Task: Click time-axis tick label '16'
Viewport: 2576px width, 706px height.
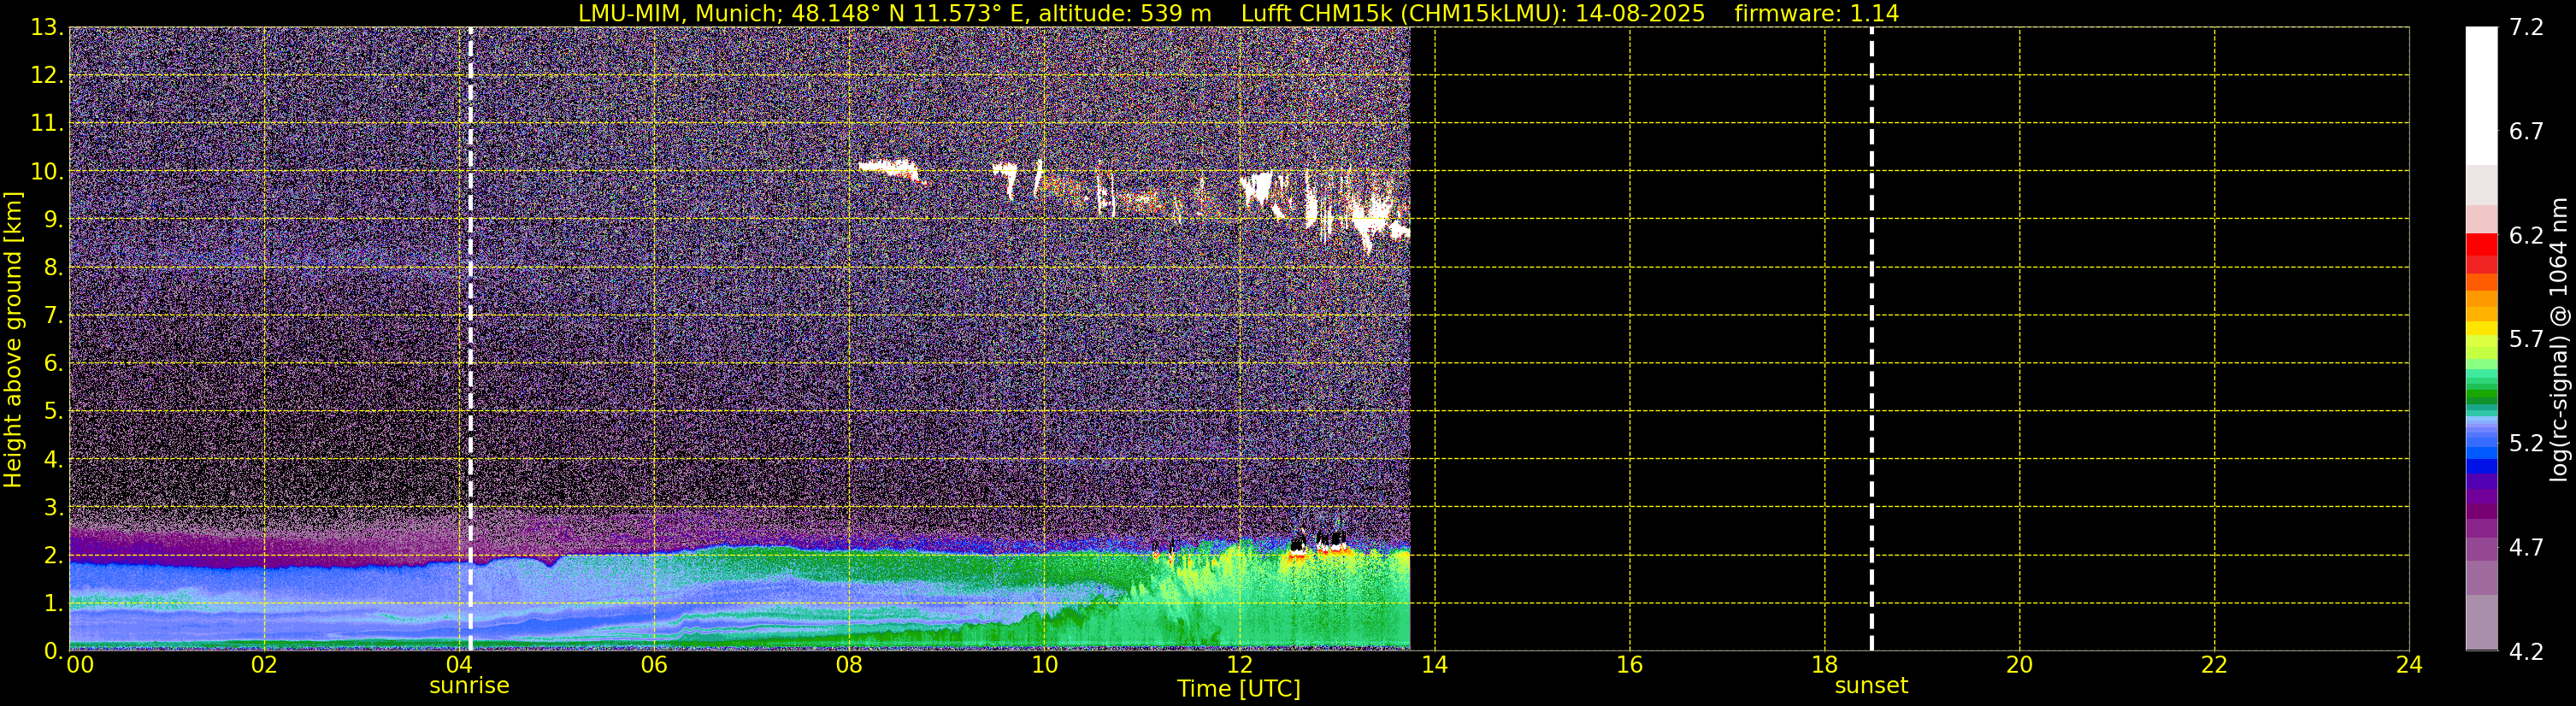Action: (1629, 665)
